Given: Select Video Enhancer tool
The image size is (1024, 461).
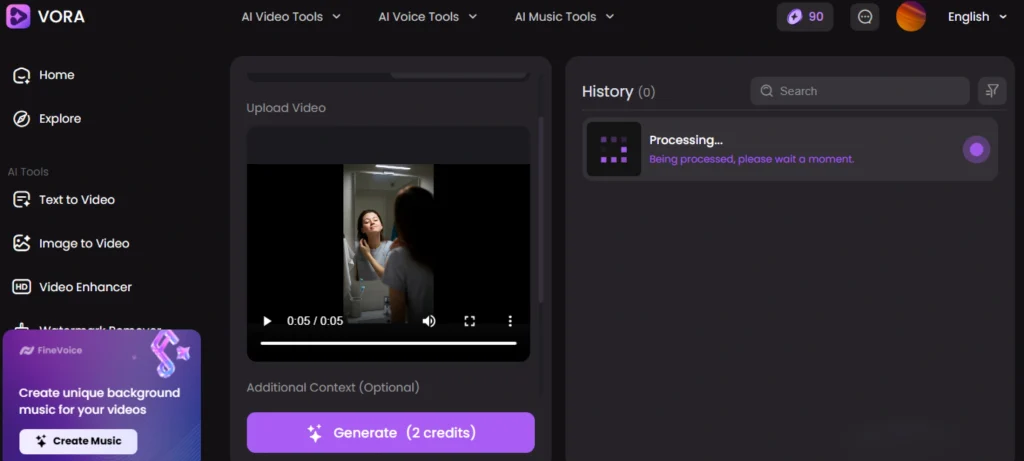Looking at the screenshot, I should (x=72, y=287).
